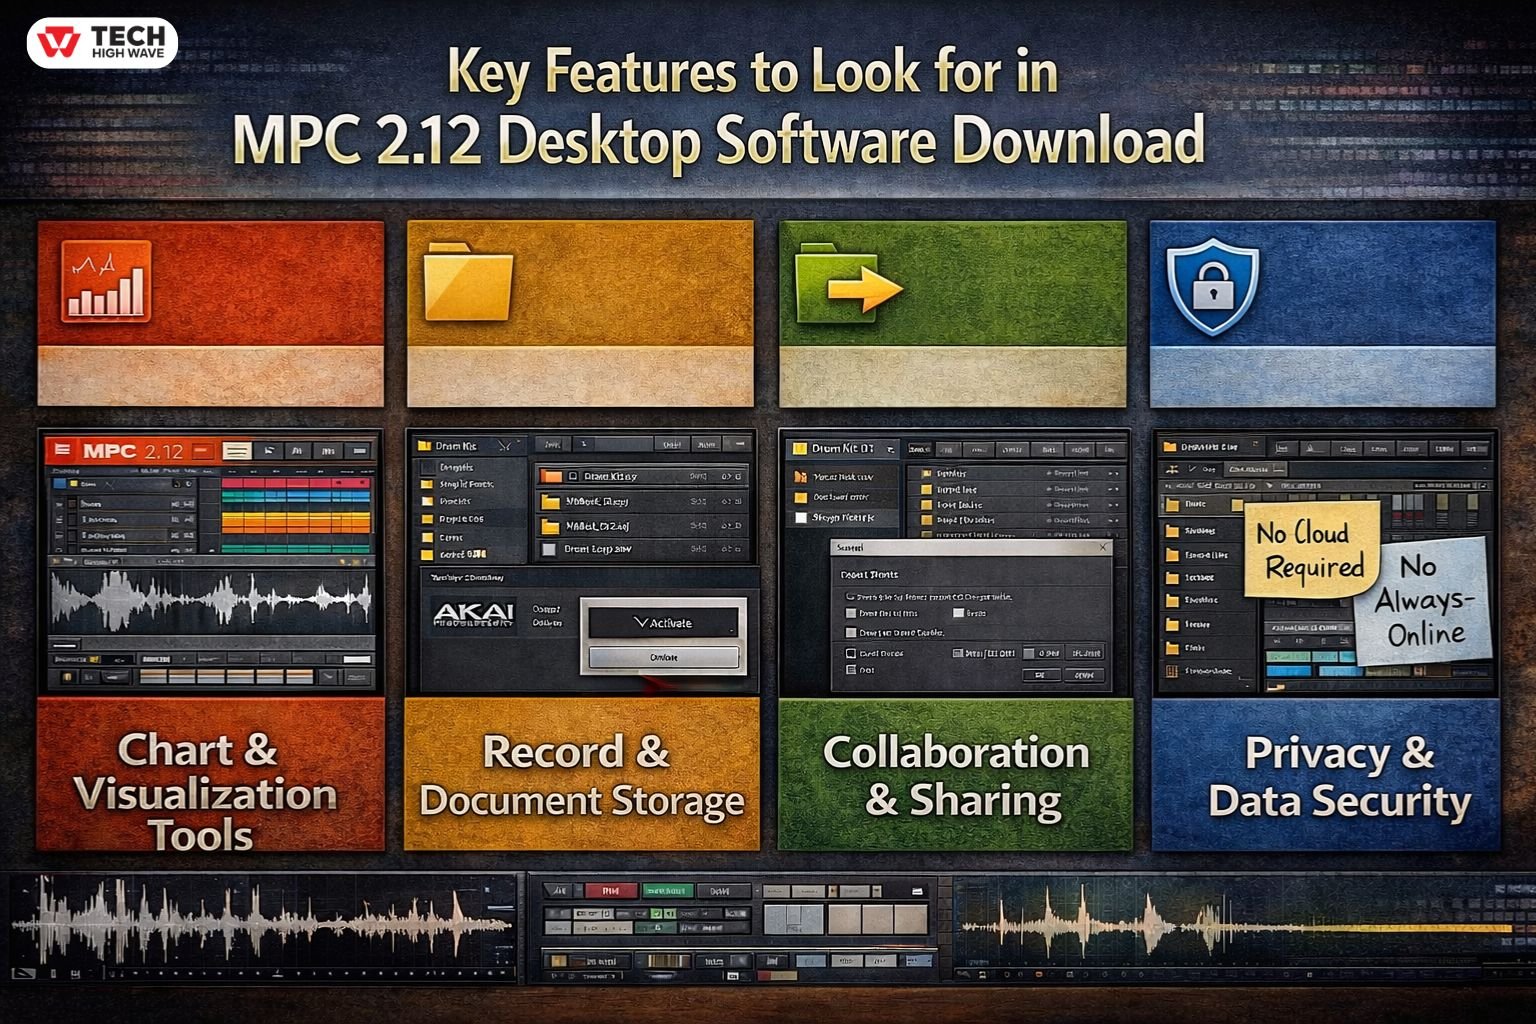Open the Drum Kit dropdown chevron
Viewport: 1536px width, 1024px height.
click(506, 446)
